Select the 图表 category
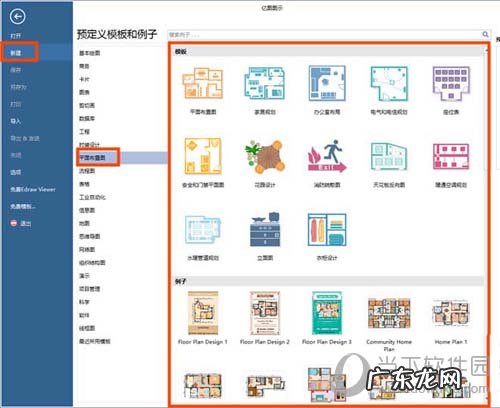500x408 pixels. point(84,92)
